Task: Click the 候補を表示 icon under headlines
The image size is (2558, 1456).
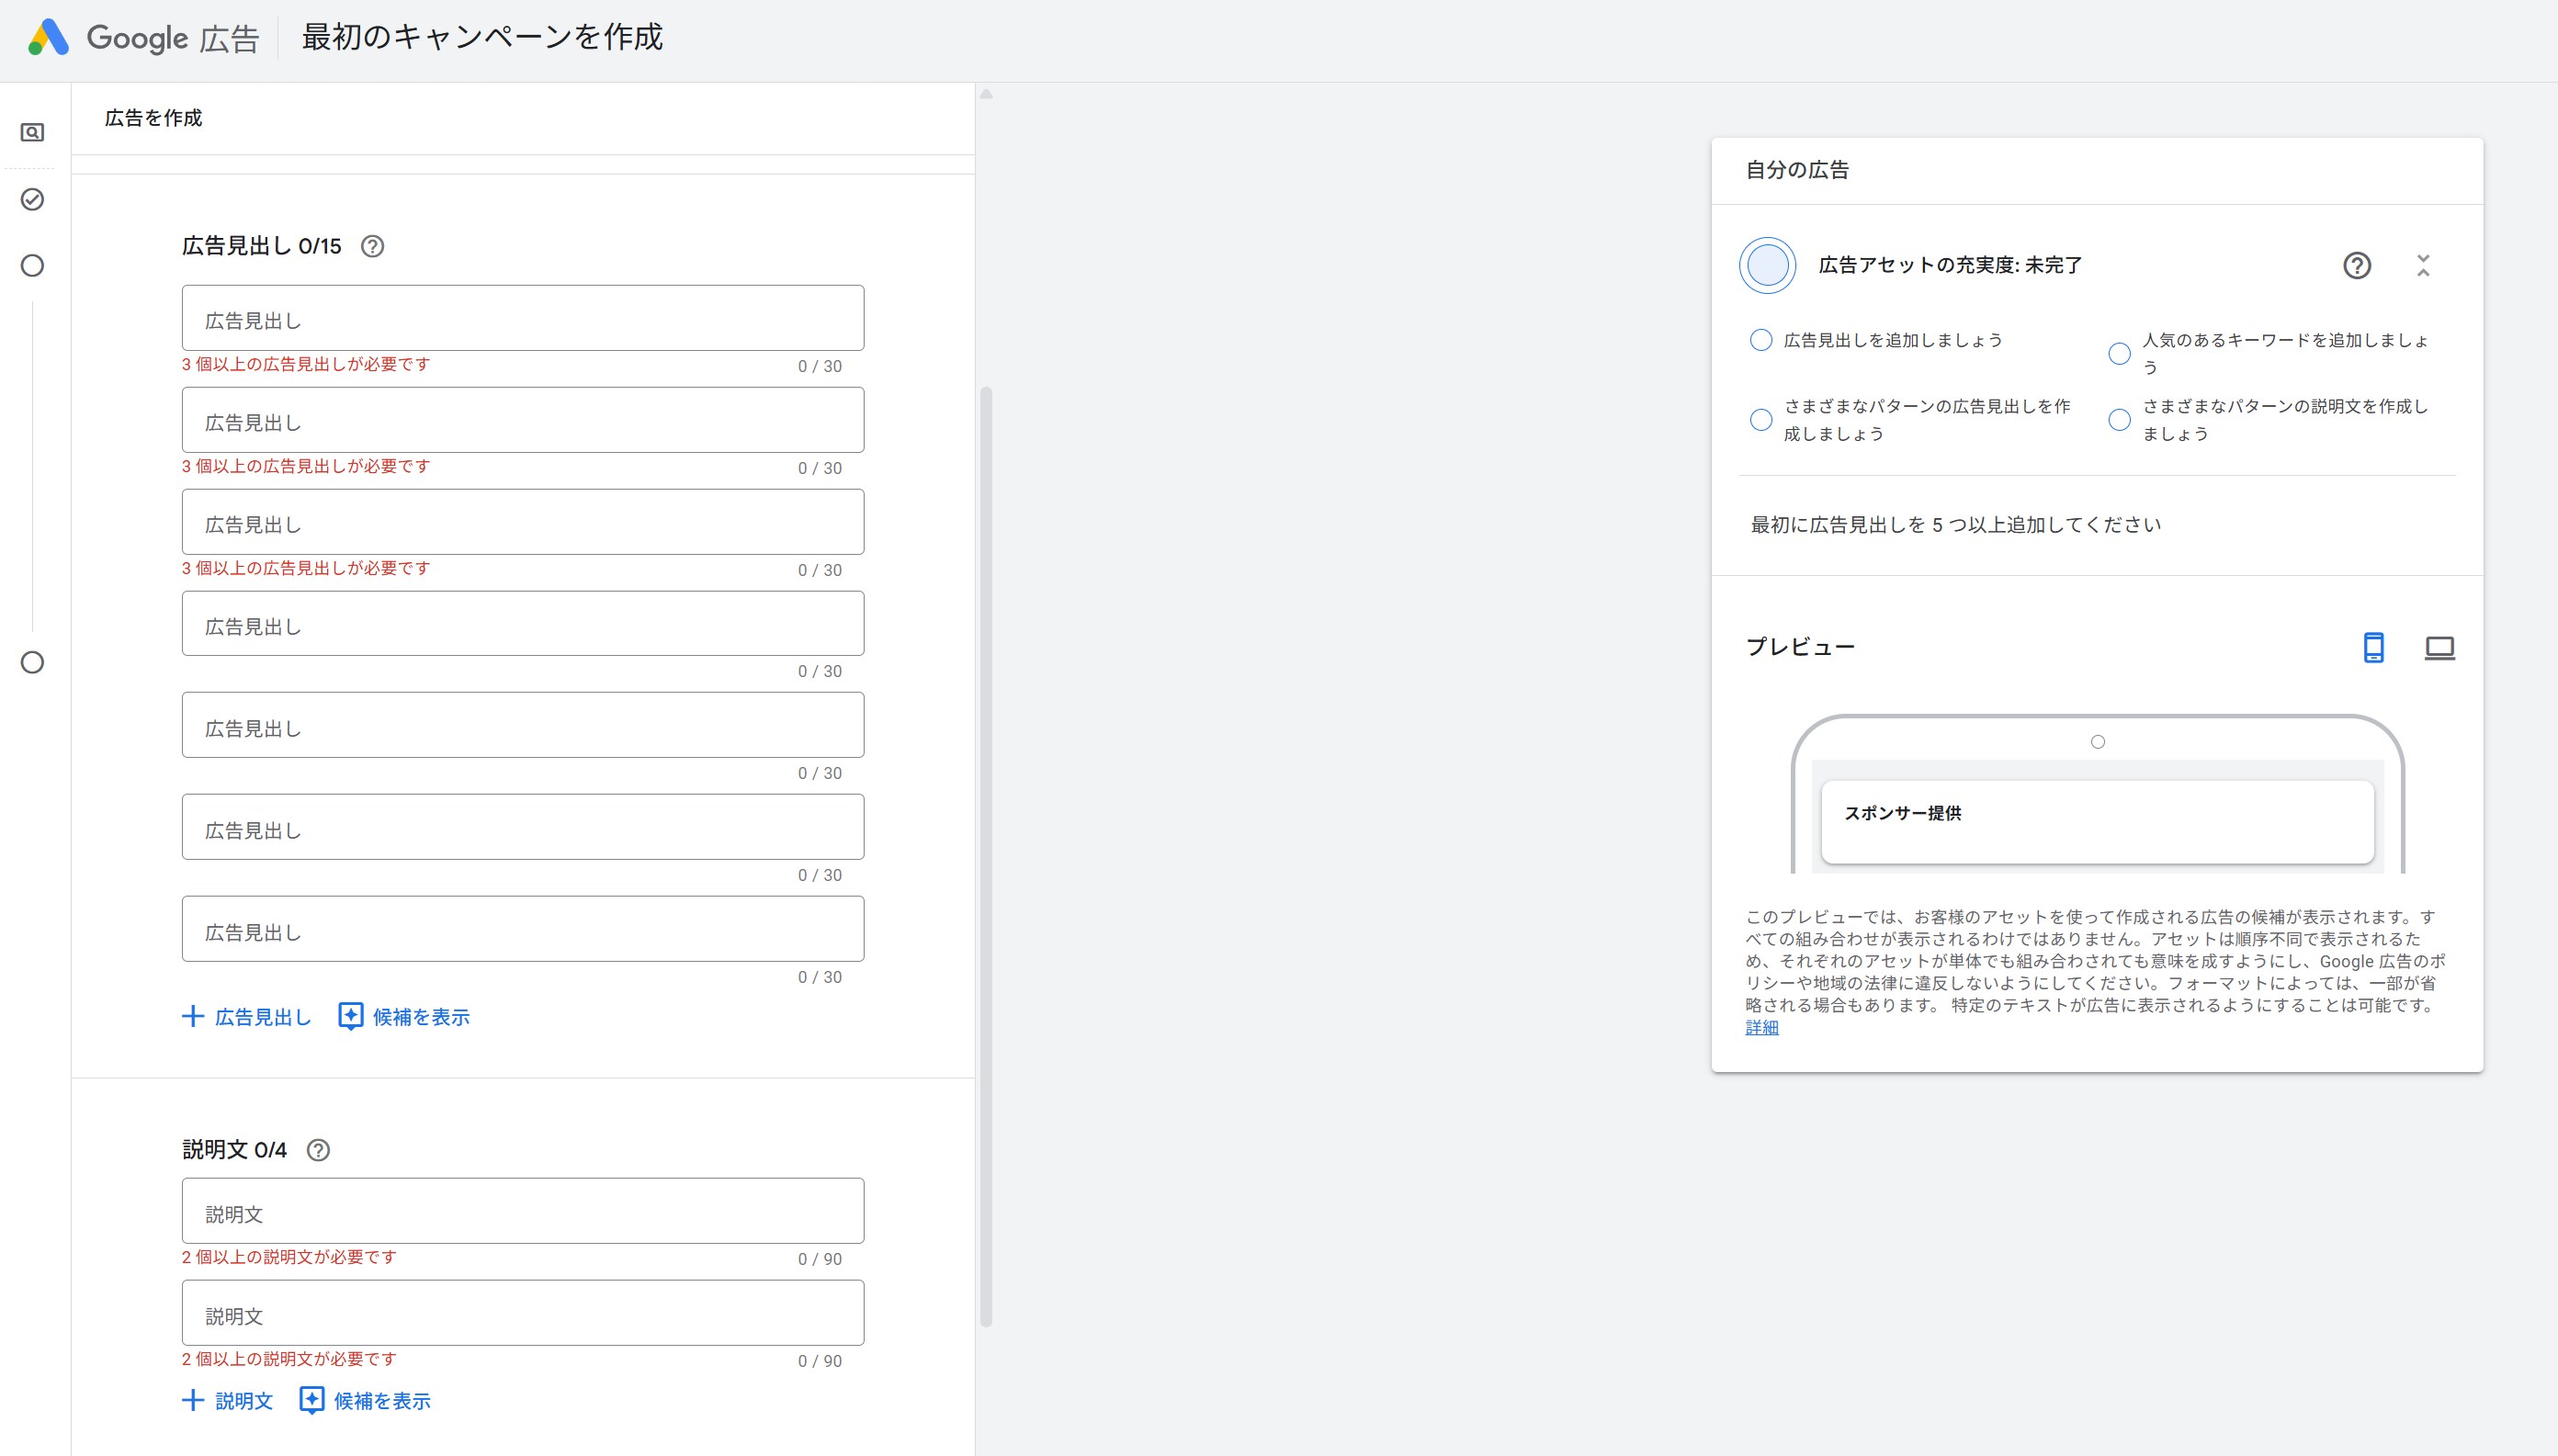Action: (x=350, y=1017)
